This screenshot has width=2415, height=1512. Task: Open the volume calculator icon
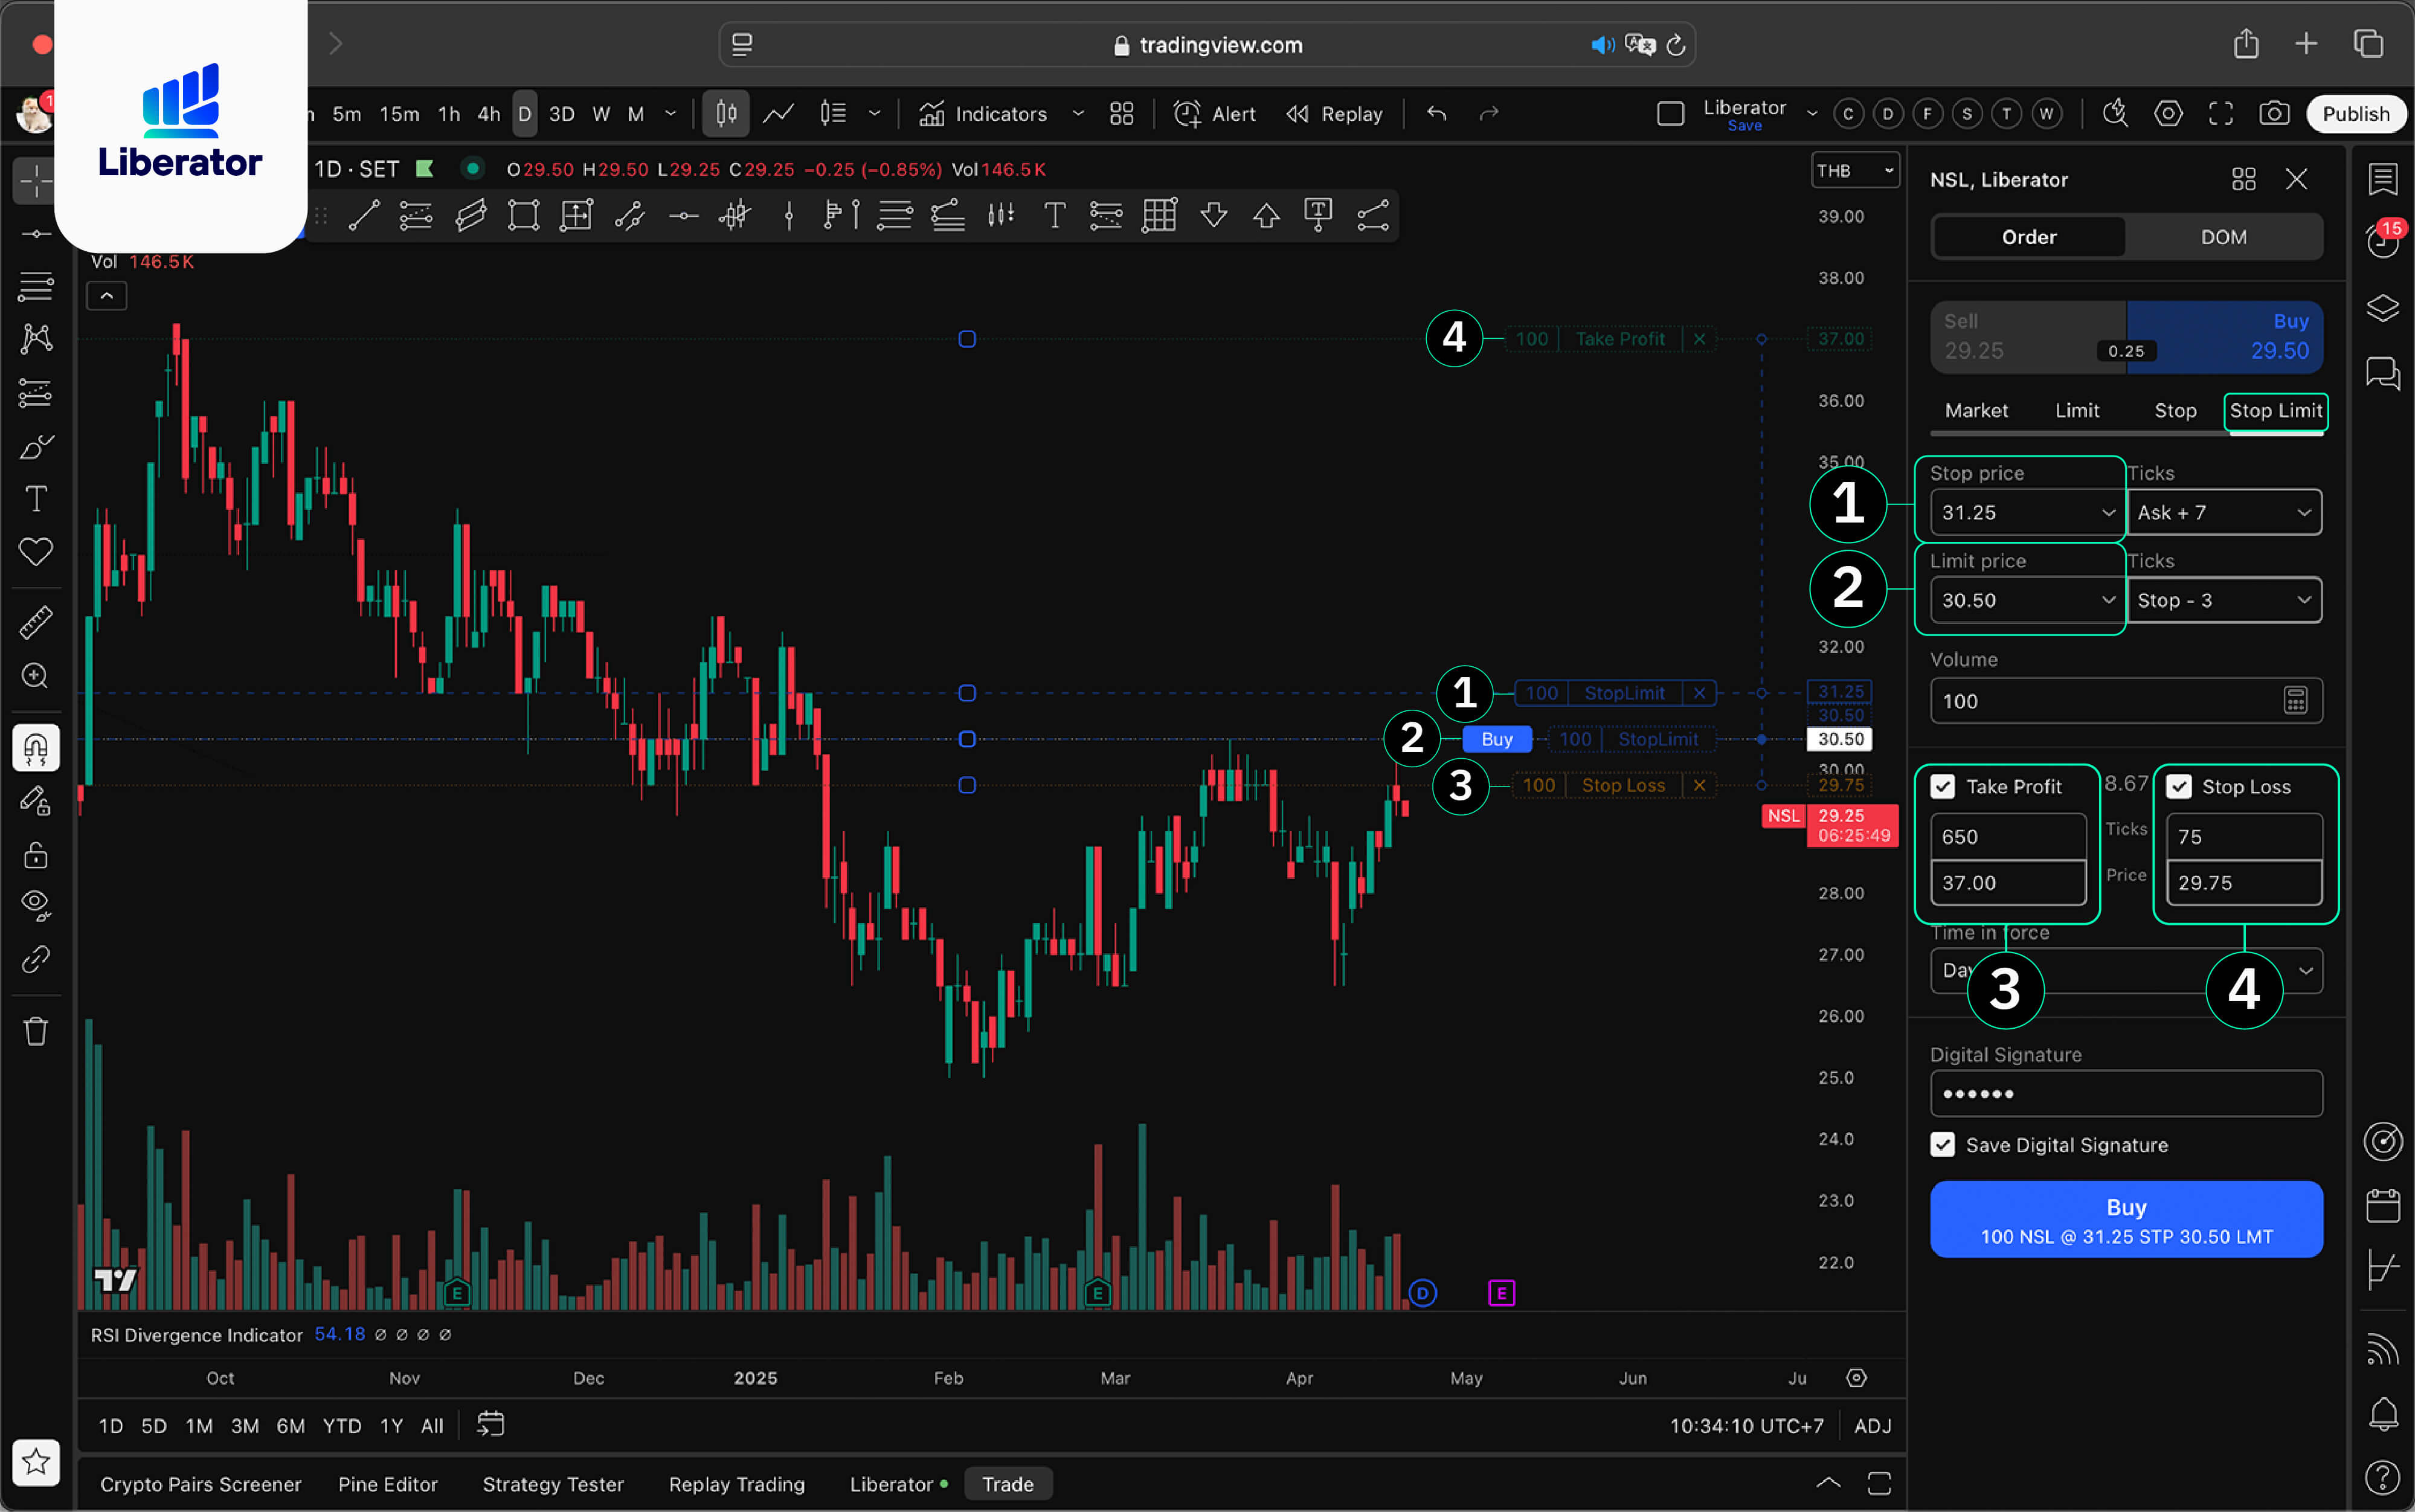pyautogui.click(x=2295, y=701)
